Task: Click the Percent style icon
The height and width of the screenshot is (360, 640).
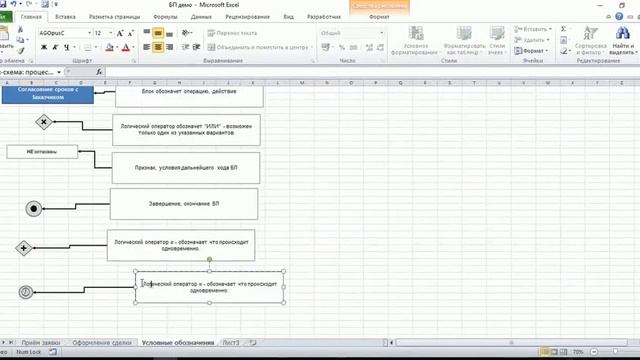Action: tap(342, 47)
